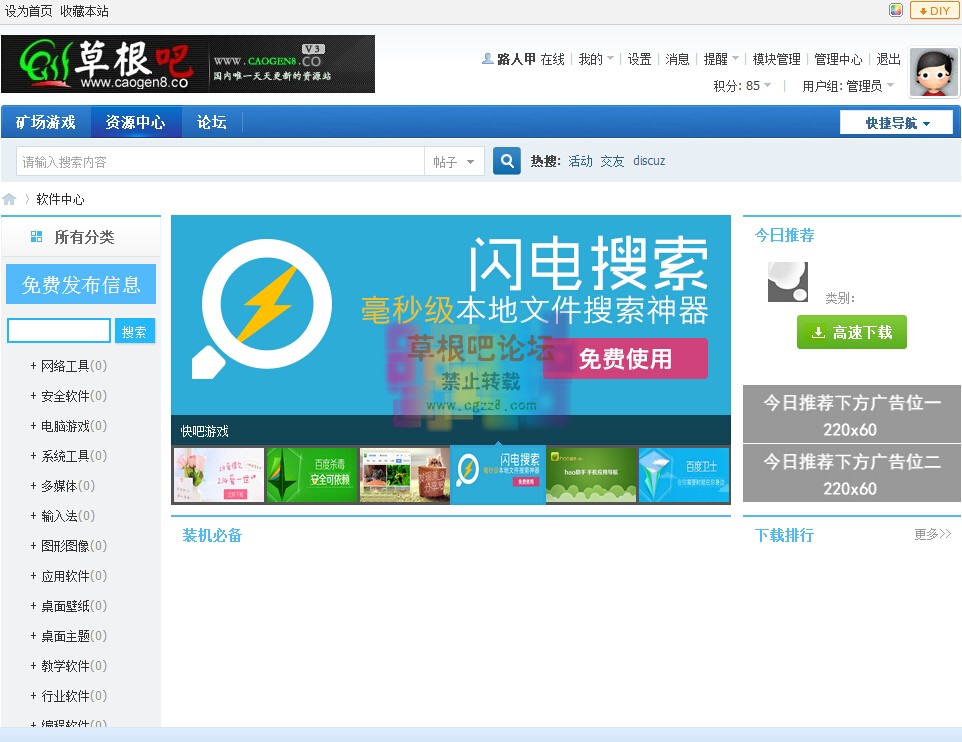Select 设置 in the user menu

click(639, 58)
